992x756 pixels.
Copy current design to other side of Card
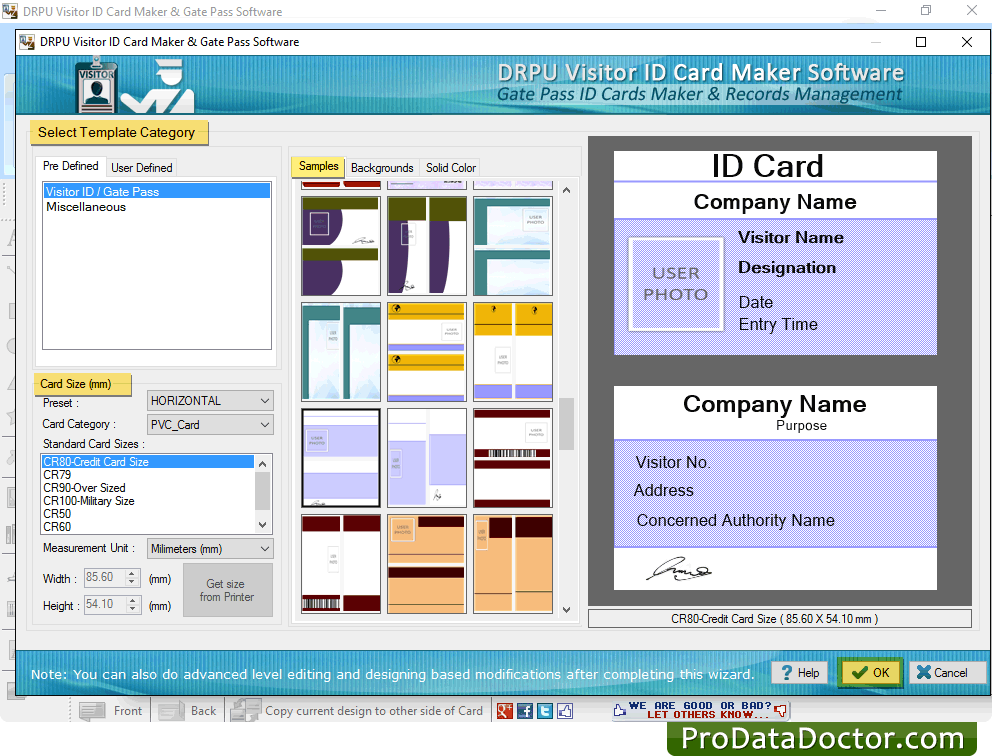[357, 710]
